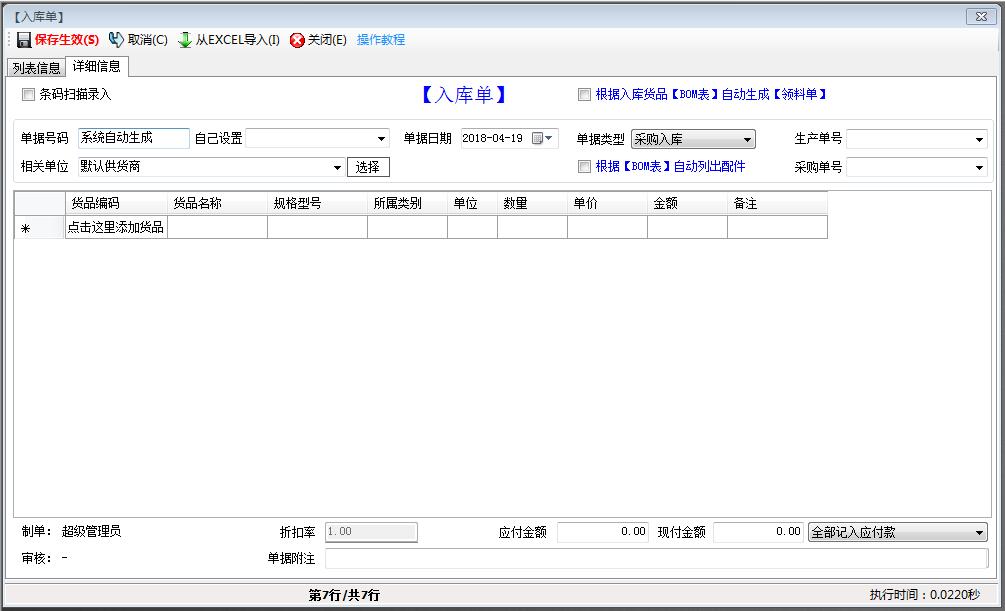Image resolution: width=1005 pixels, height=611 pixels.
Task: Click the 现付金额 amount field
Action: tap(758, 532)
